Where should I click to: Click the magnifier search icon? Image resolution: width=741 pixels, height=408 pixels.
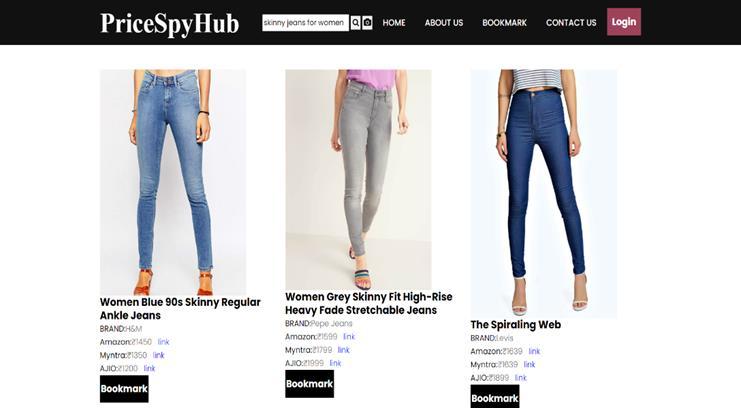[355, 23]
